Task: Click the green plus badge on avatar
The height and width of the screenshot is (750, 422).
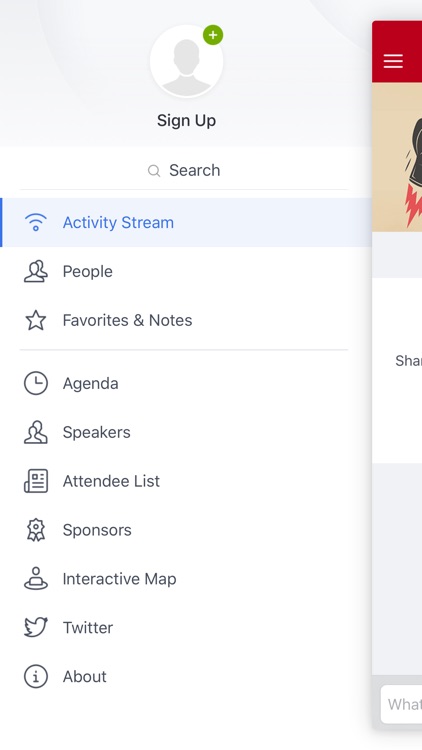Action: coord(213,35)
